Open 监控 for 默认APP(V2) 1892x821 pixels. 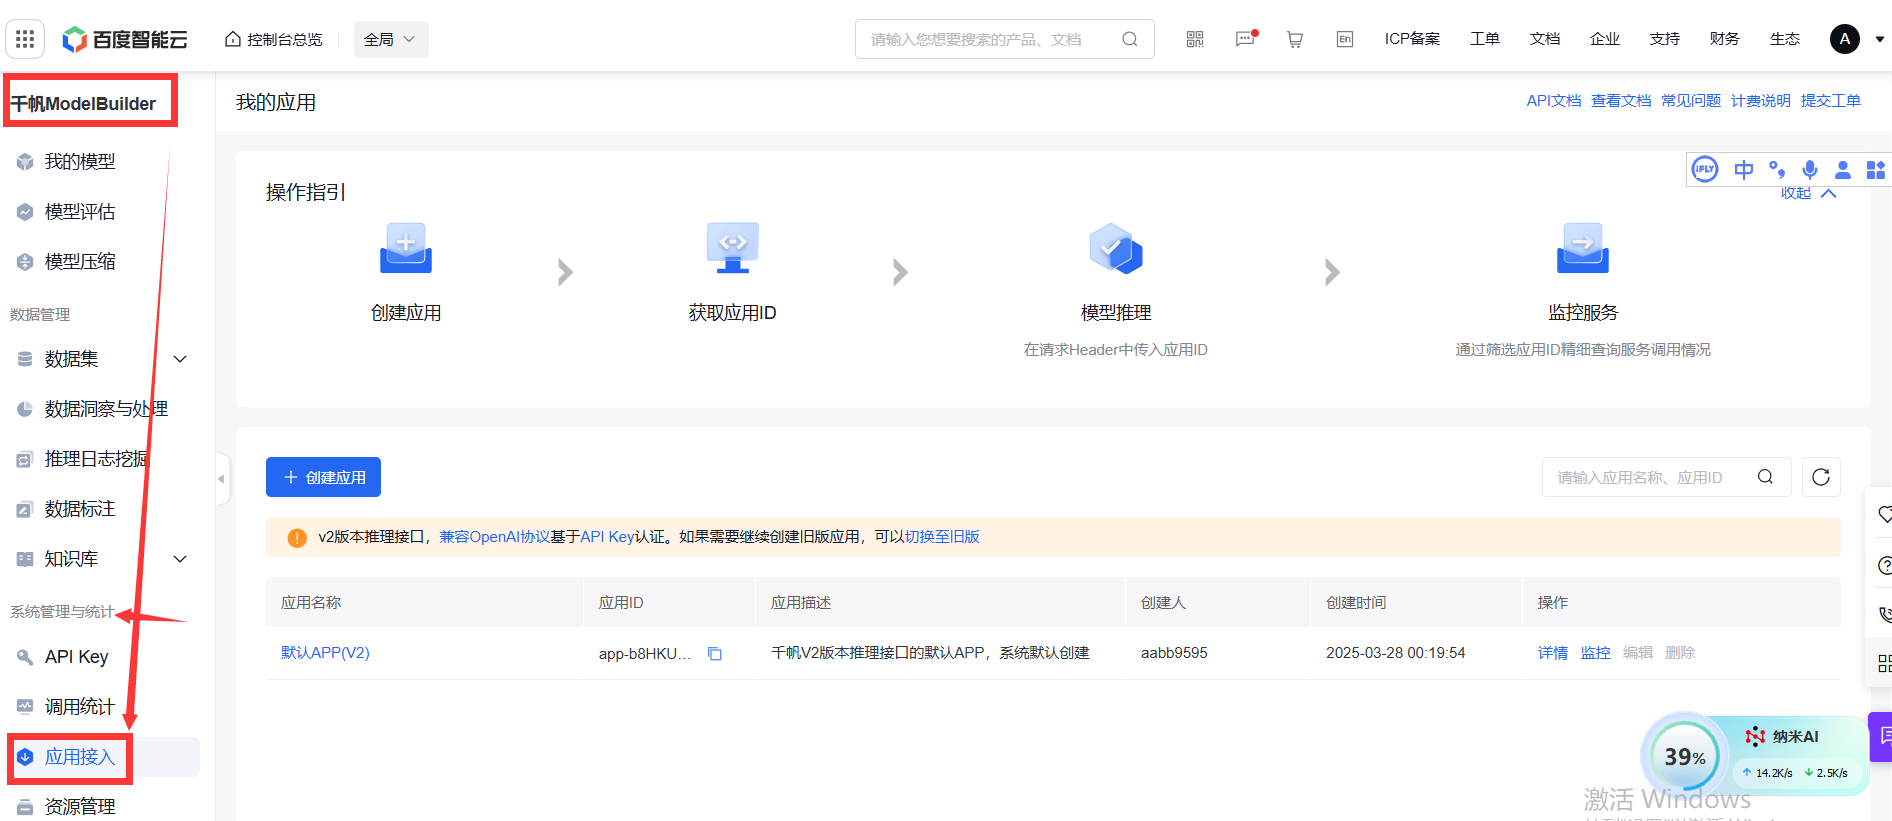[1595, 653]
